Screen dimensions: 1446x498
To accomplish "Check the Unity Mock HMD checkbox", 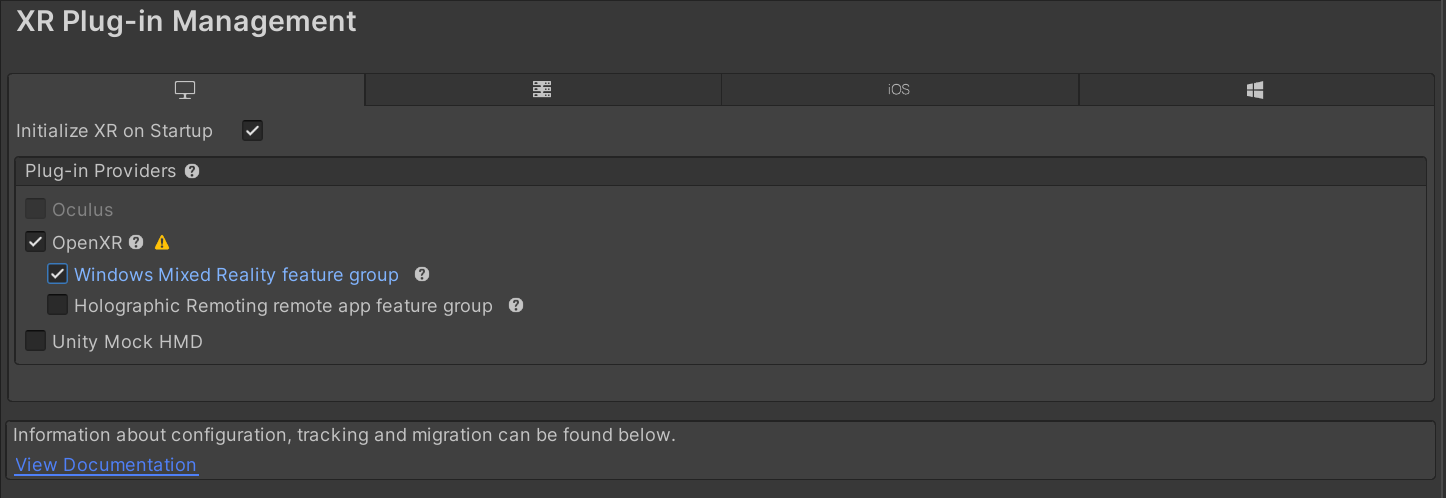I will (36, 341).
